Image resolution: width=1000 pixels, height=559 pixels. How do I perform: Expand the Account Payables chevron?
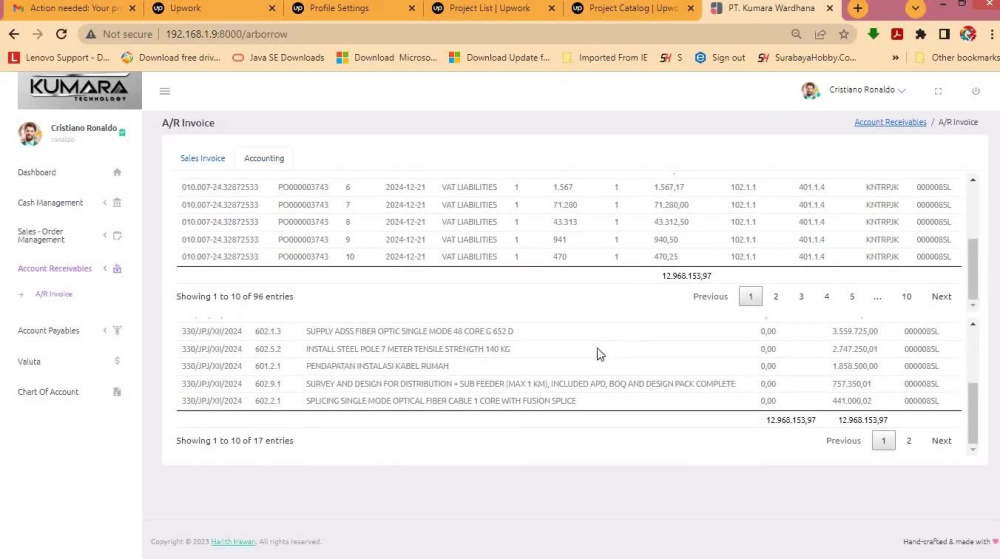105,330
